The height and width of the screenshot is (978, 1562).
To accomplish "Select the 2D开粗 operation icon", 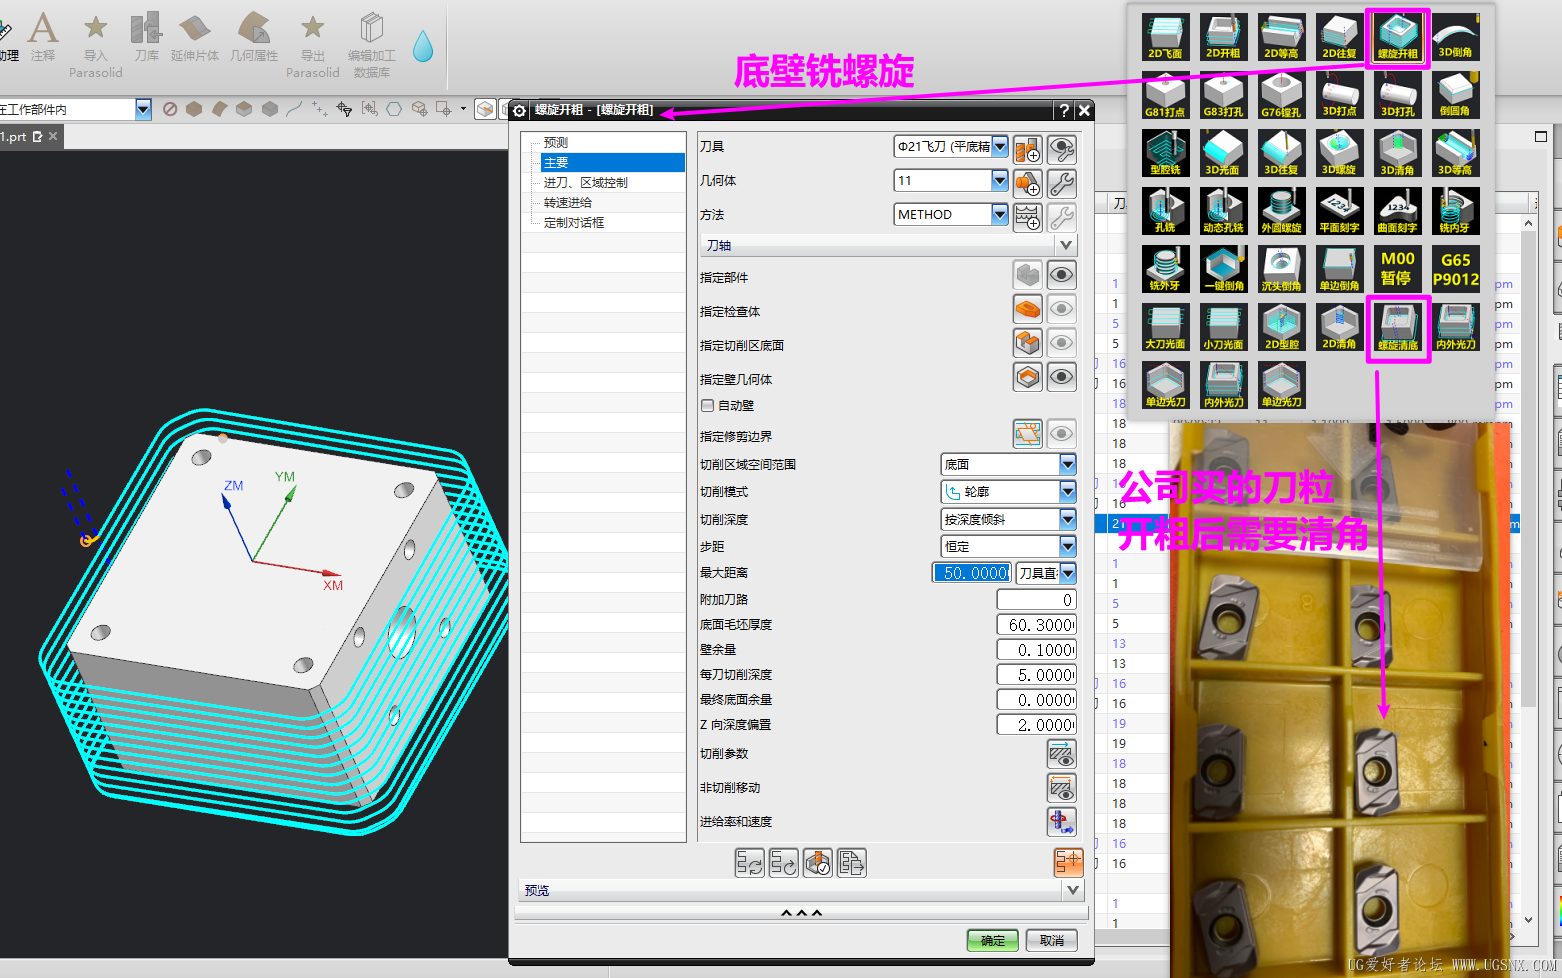I will pyautogui.click(x=1224, y=37).
